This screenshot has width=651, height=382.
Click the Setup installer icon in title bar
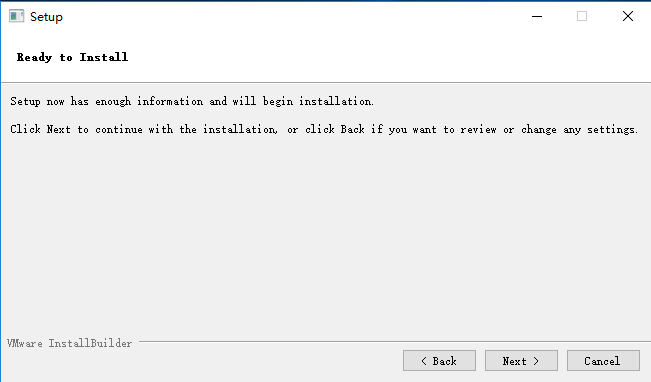click(x=17, y=16)
